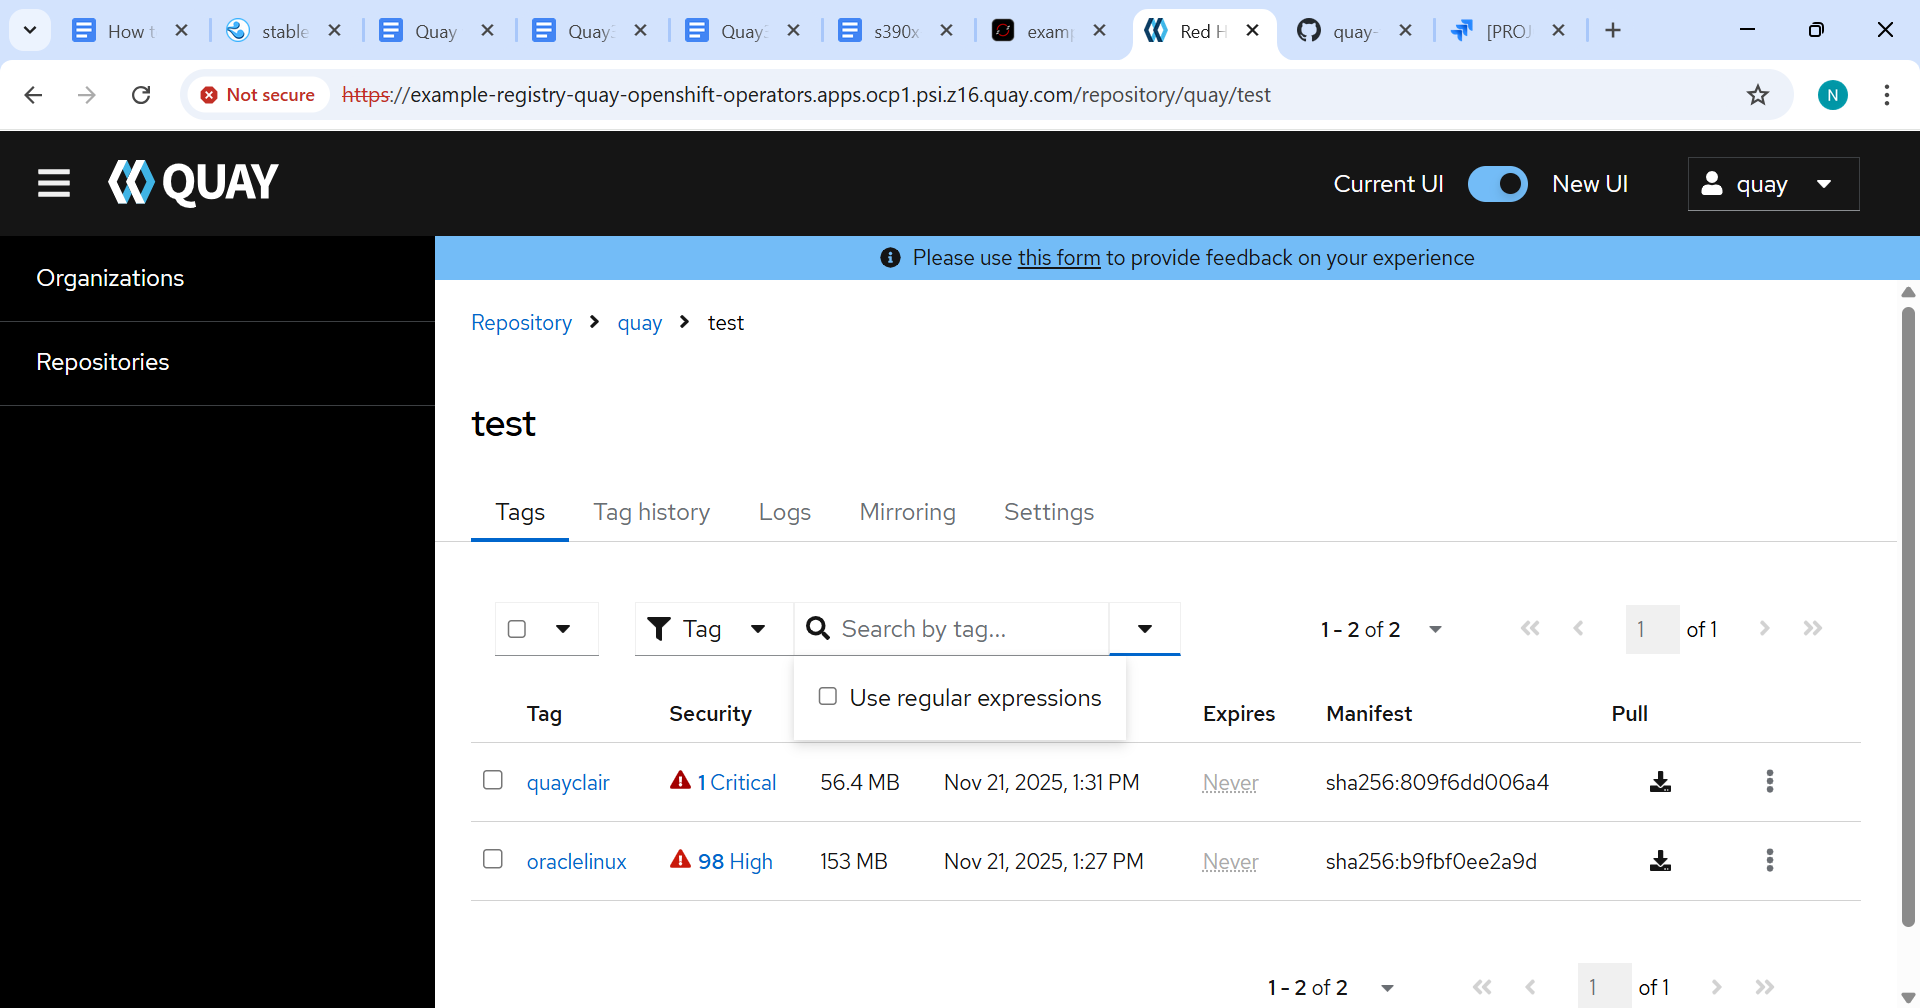
Task: Click the high warning icon for oraclelinux
Action: coord(680,860)
